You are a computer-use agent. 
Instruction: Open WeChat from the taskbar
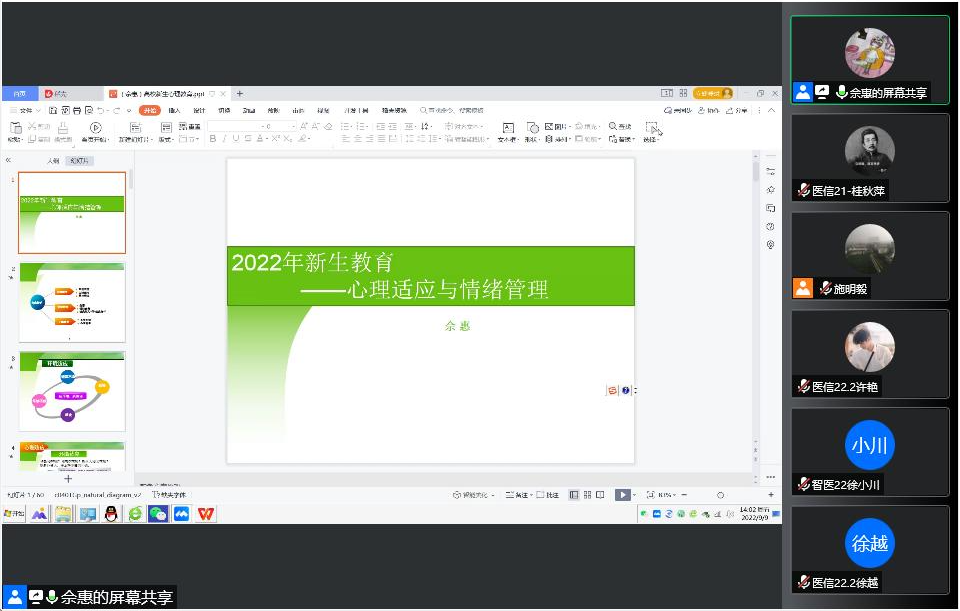point(158,514)
